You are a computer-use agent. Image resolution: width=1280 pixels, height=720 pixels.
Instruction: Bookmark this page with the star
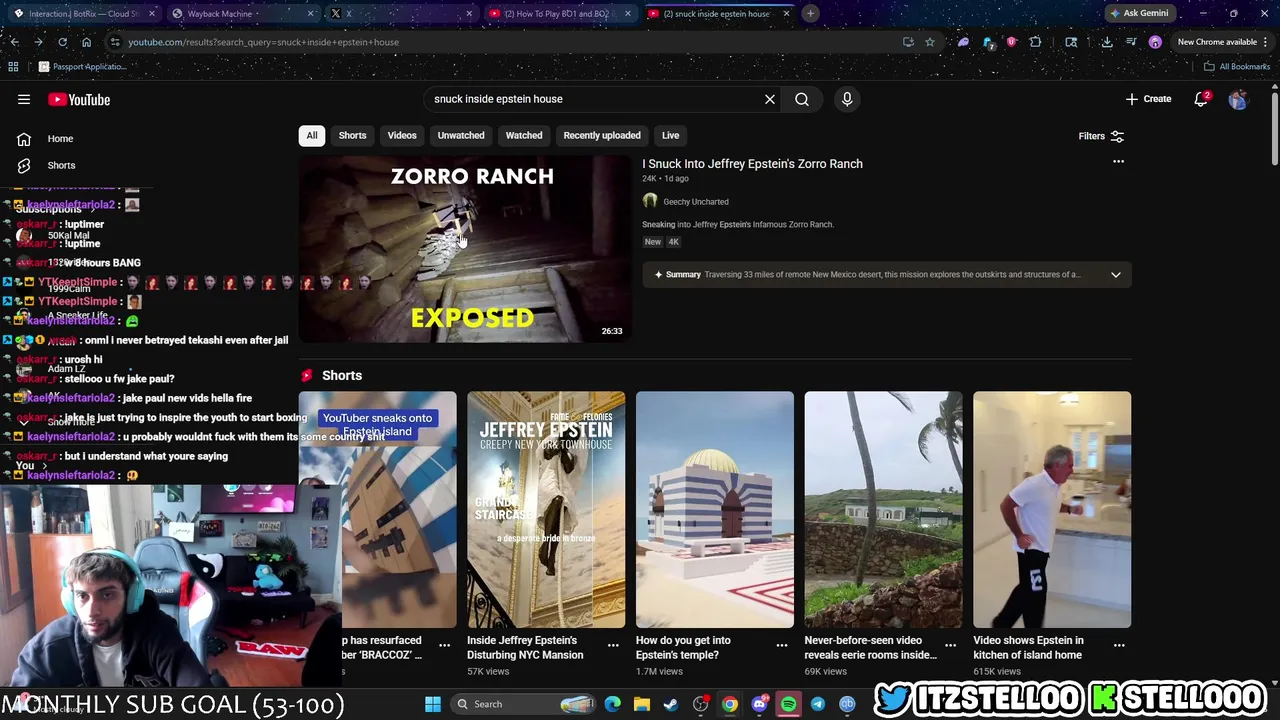(930, 42)
